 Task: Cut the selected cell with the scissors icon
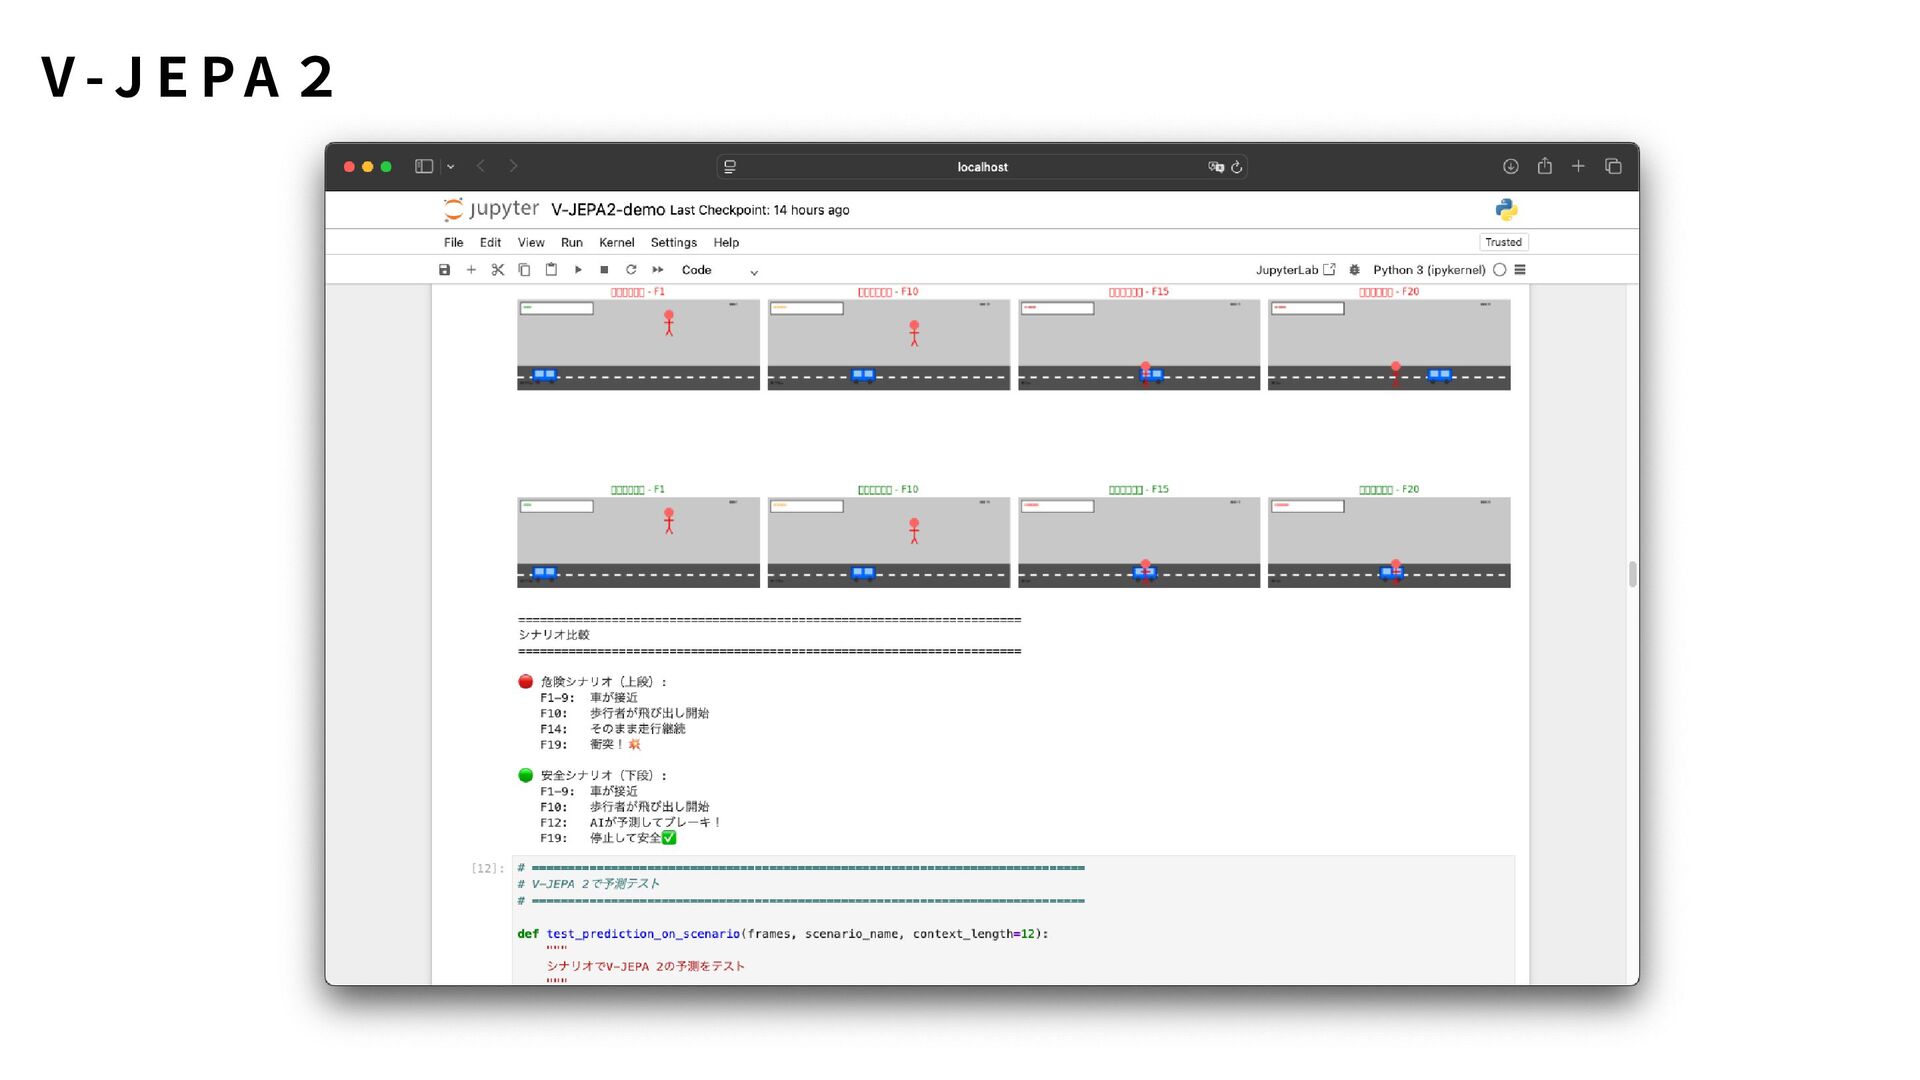click(x=498, y=270)
